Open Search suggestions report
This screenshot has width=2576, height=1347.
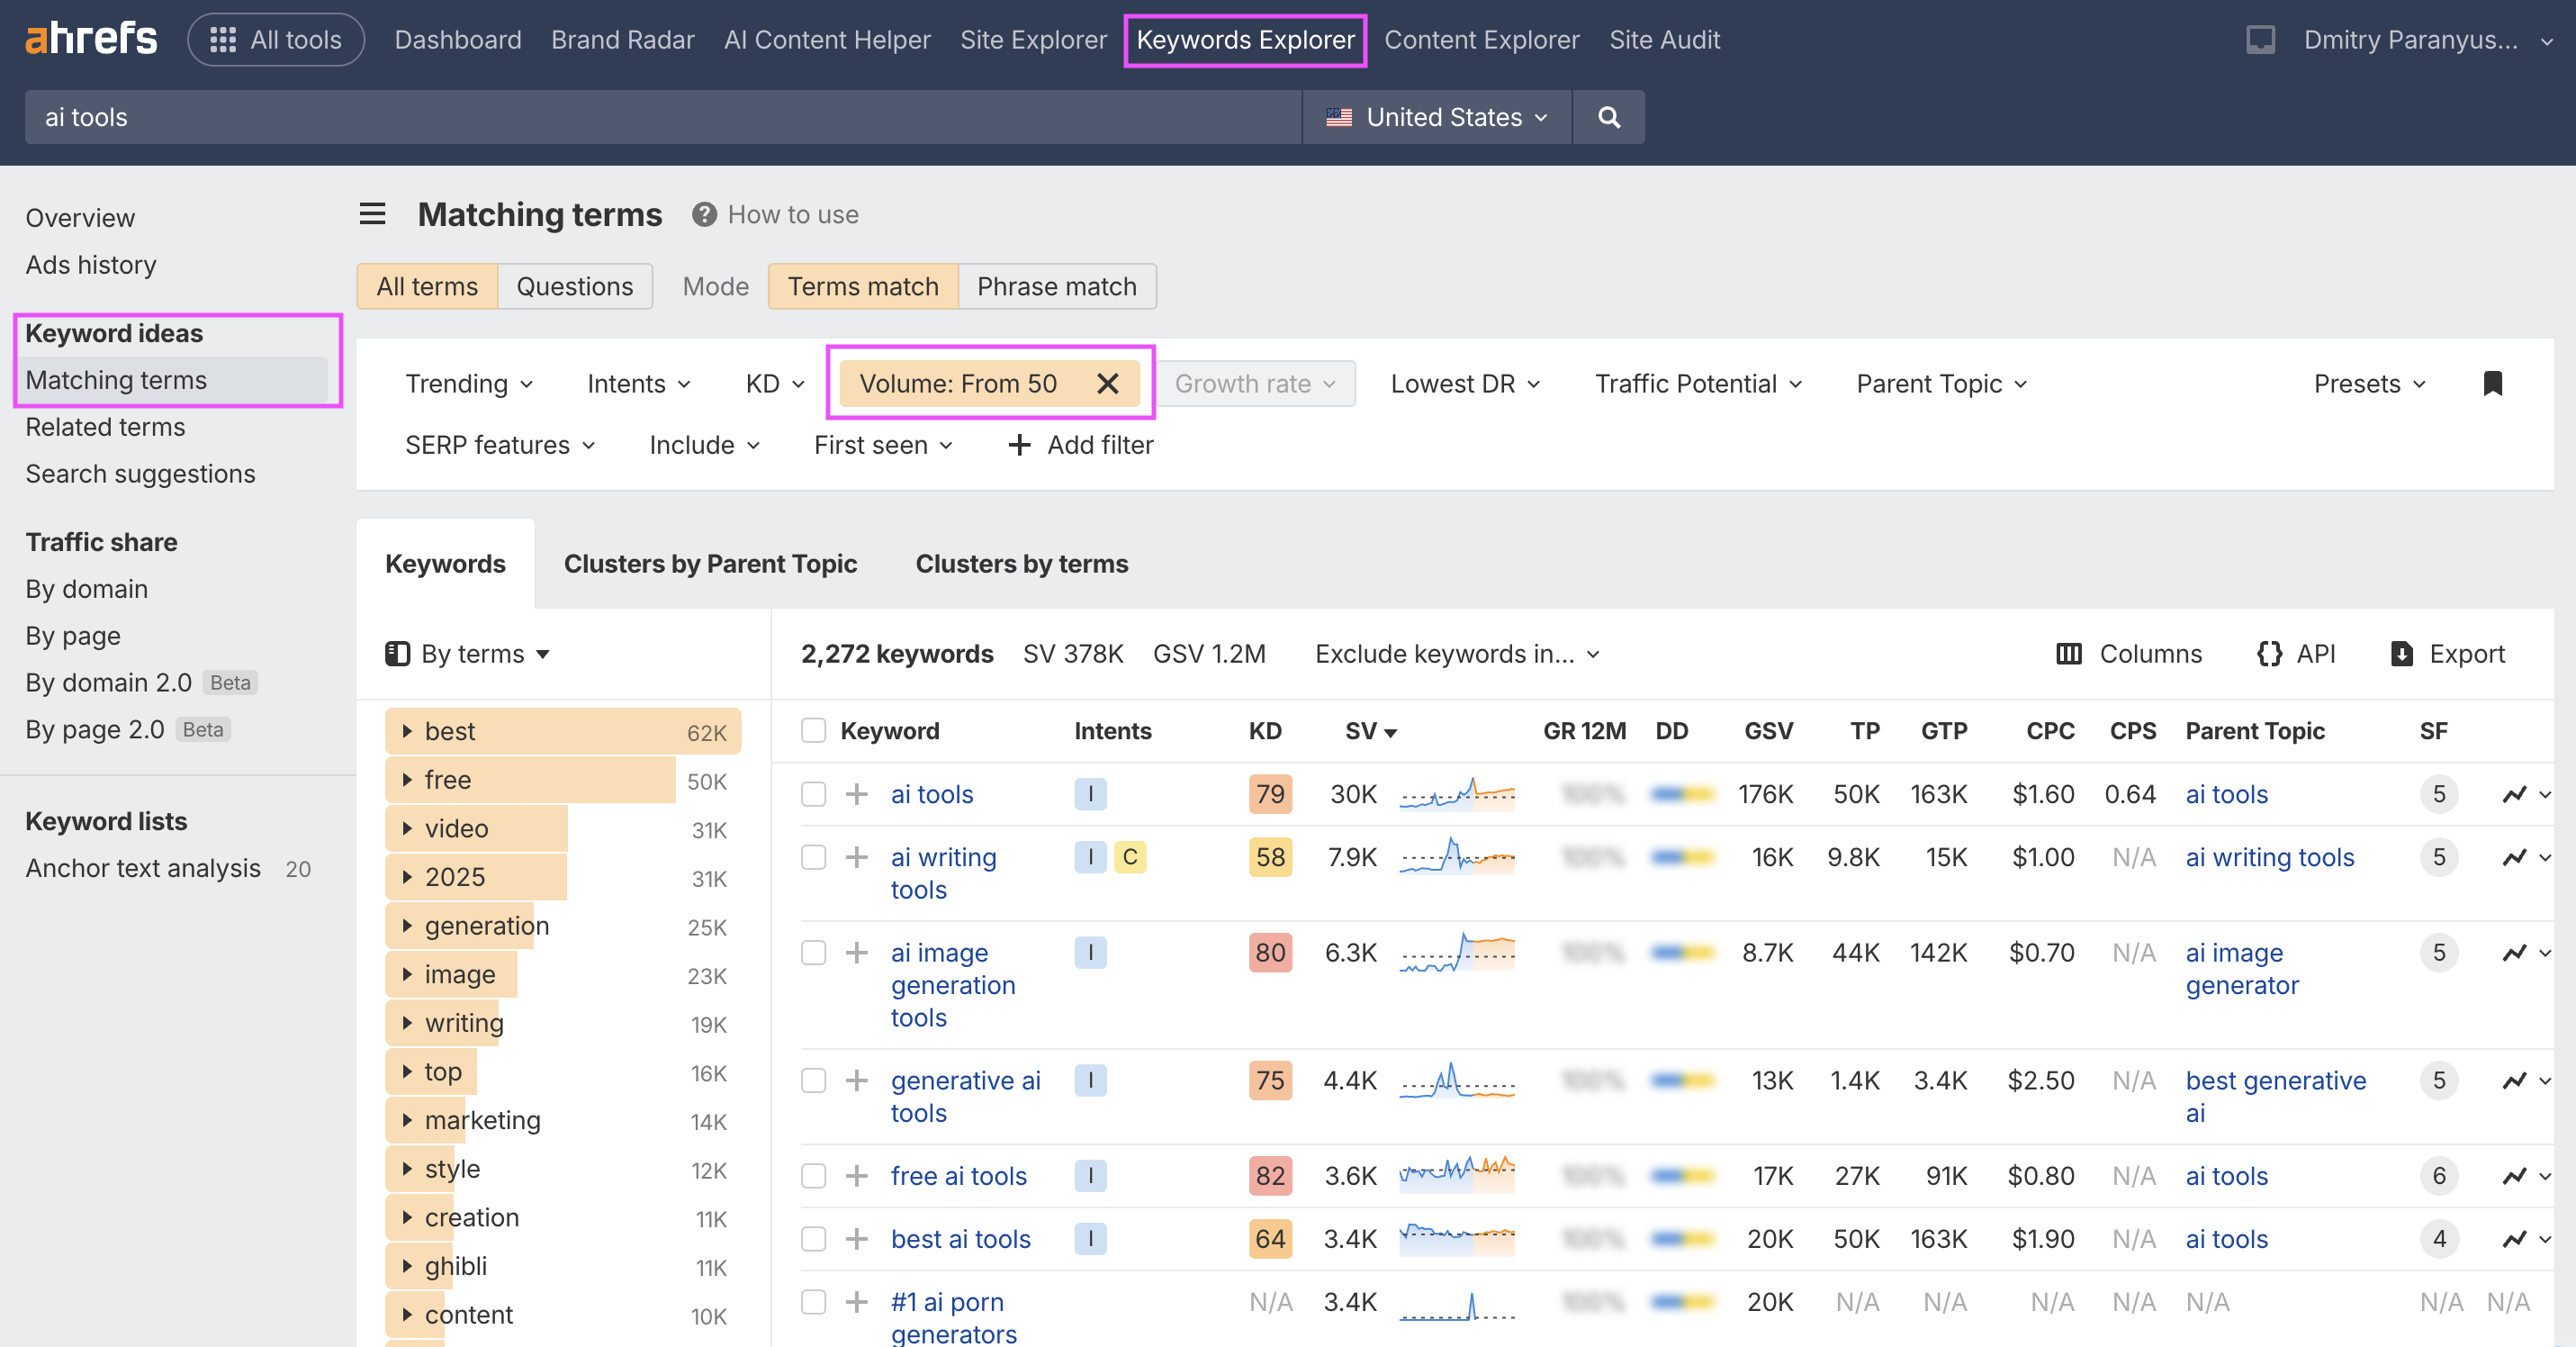tap(140, 474)
